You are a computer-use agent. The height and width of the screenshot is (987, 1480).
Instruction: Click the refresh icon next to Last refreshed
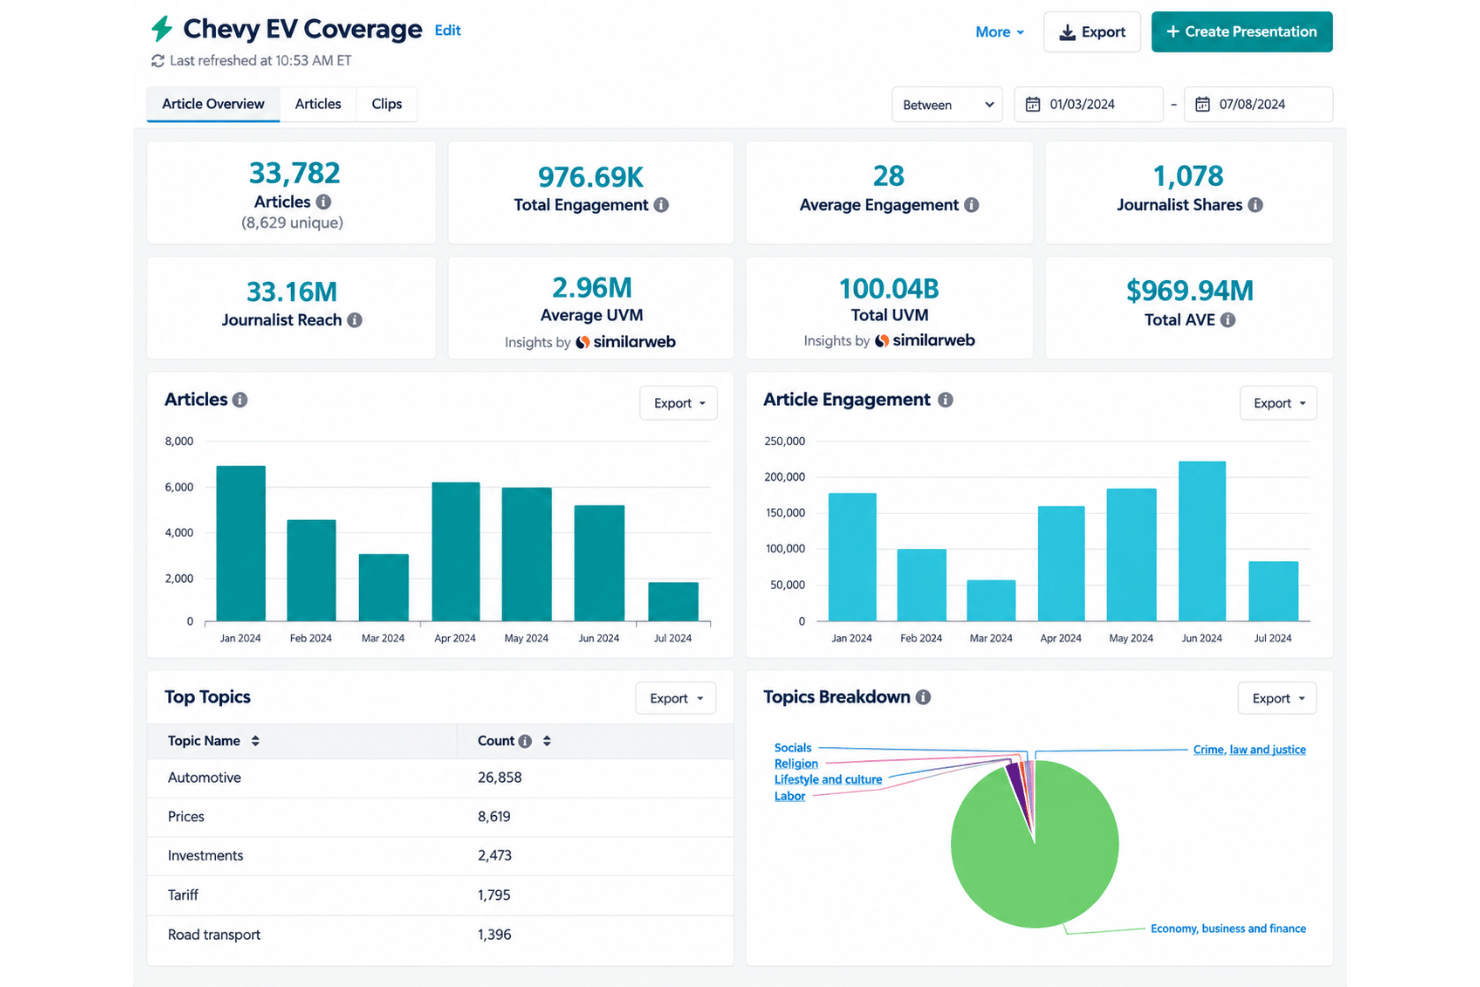coord(157,61)
